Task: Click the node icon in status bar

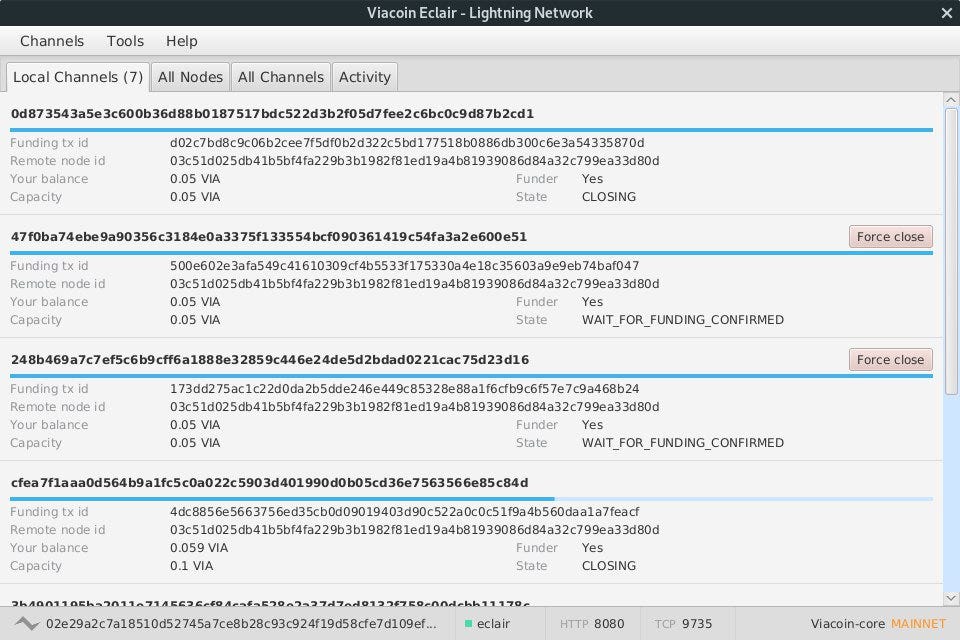Action: [x=27, y=623]
